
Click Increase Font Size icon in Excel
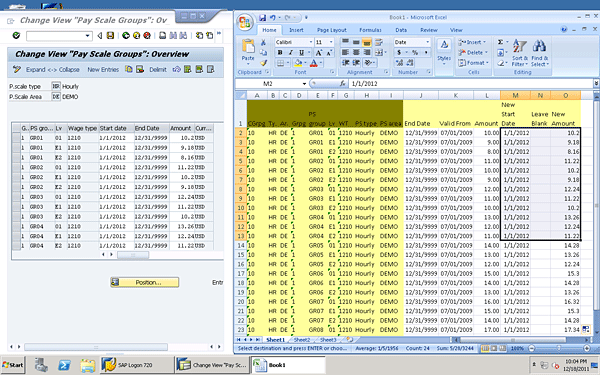pos(318,53)
